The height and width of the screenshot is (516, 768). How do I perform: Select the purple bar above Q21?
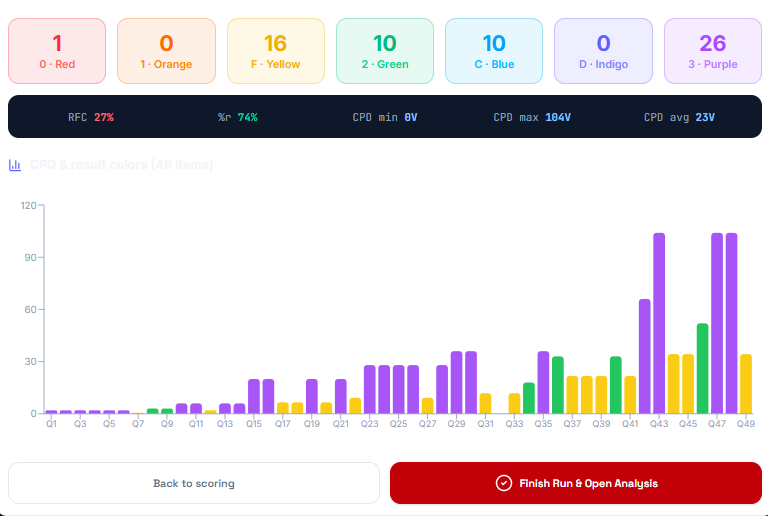click(341, 396)
